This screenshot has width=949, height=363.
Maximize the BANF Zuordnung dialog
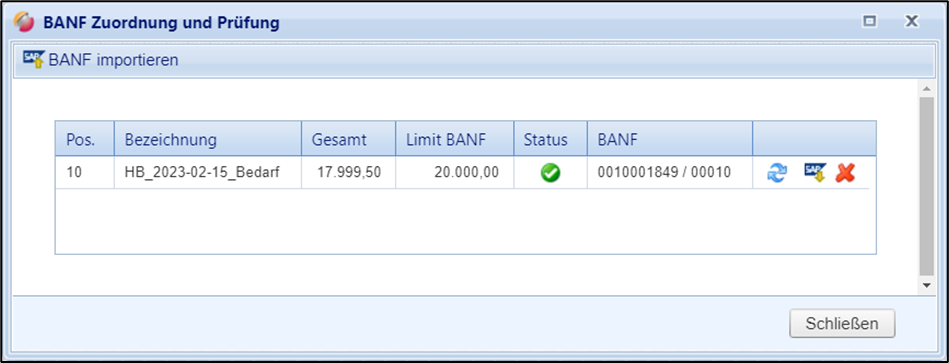tap(870, 22)
